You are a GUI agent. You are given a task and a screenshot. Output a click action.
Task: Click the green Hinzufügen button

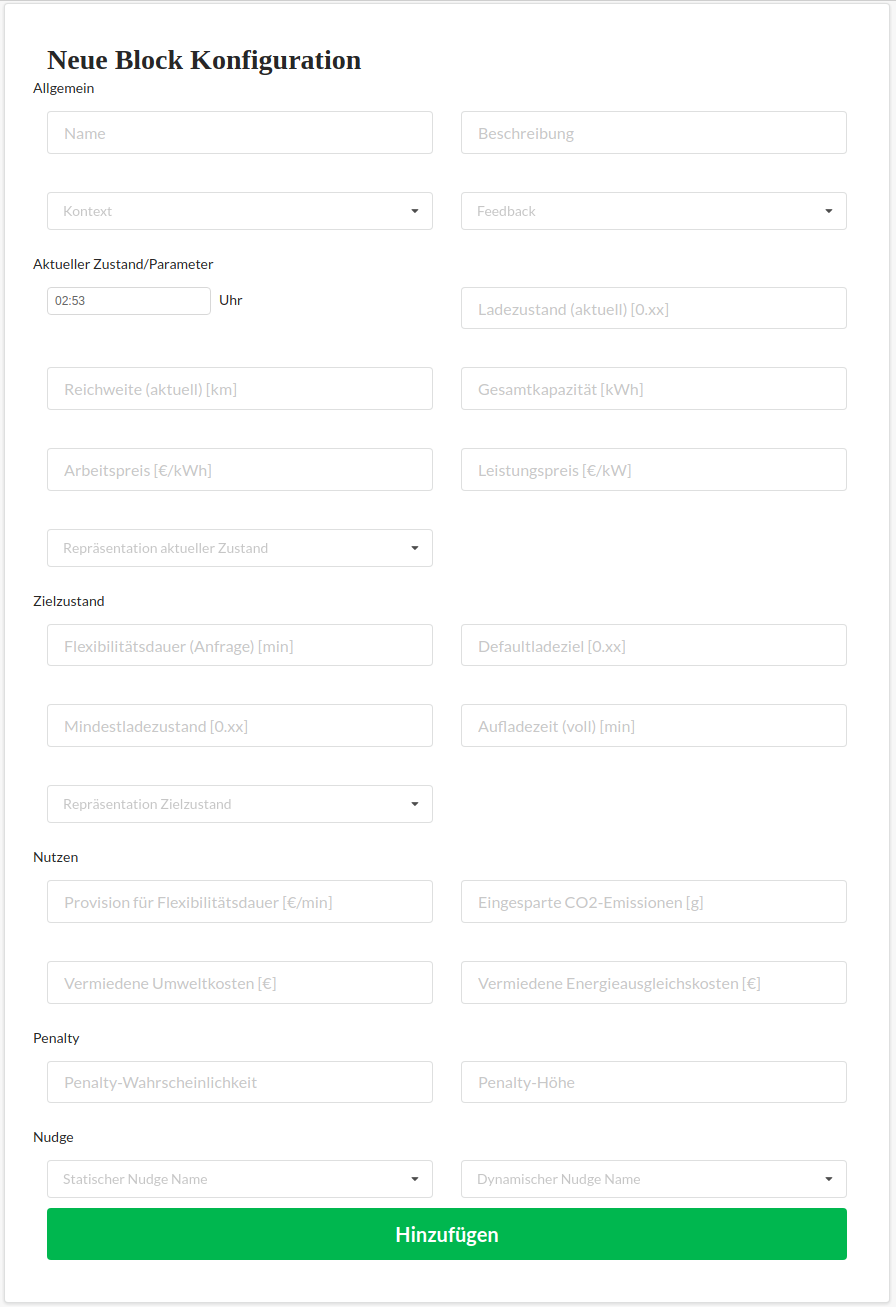point(447,1234)
